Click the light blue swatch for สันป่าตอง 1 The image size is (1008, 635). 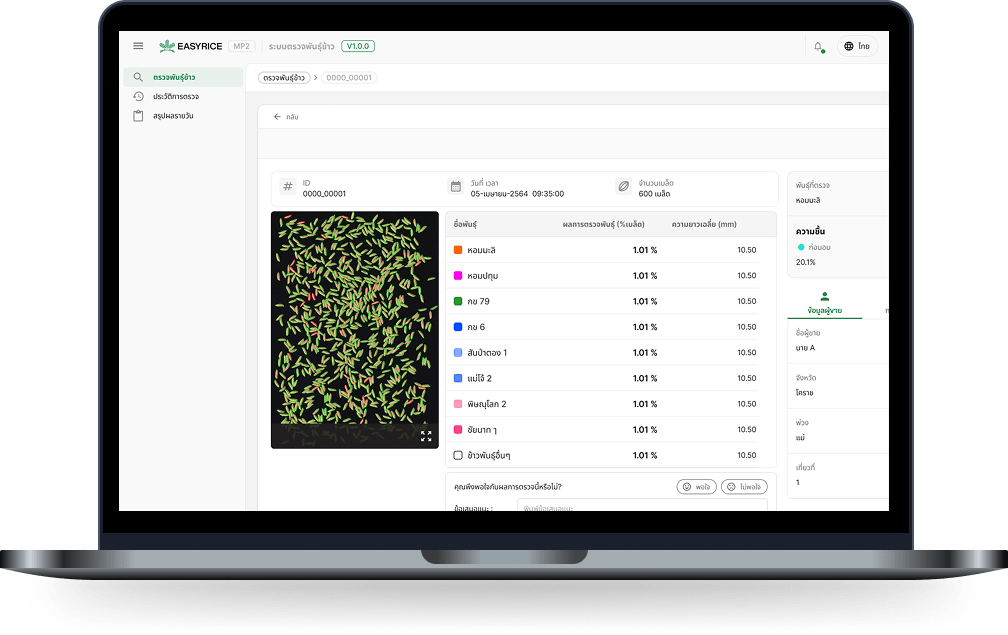click(458, 353)
